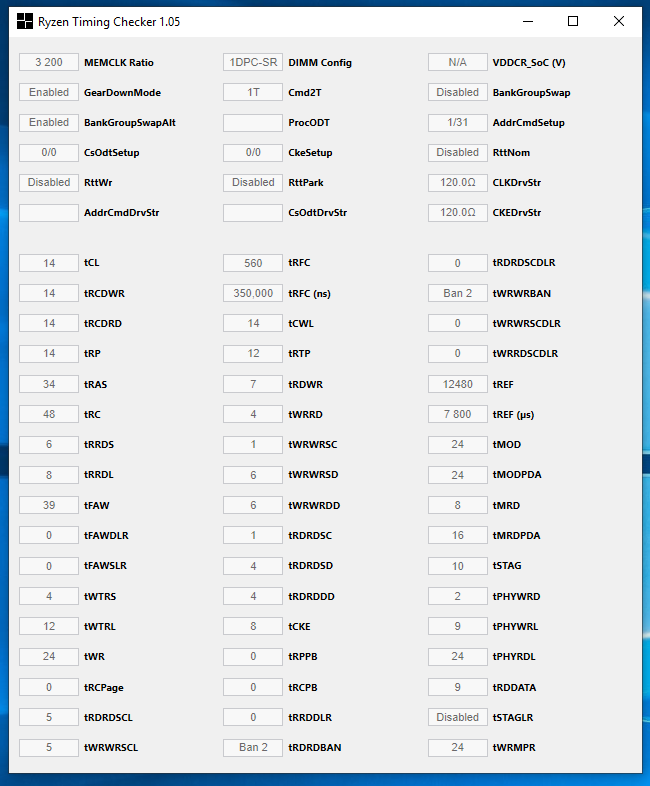Select the VDDCR_SoC (V) N/A field
The image size is (650, 786).
click(458, 62)
